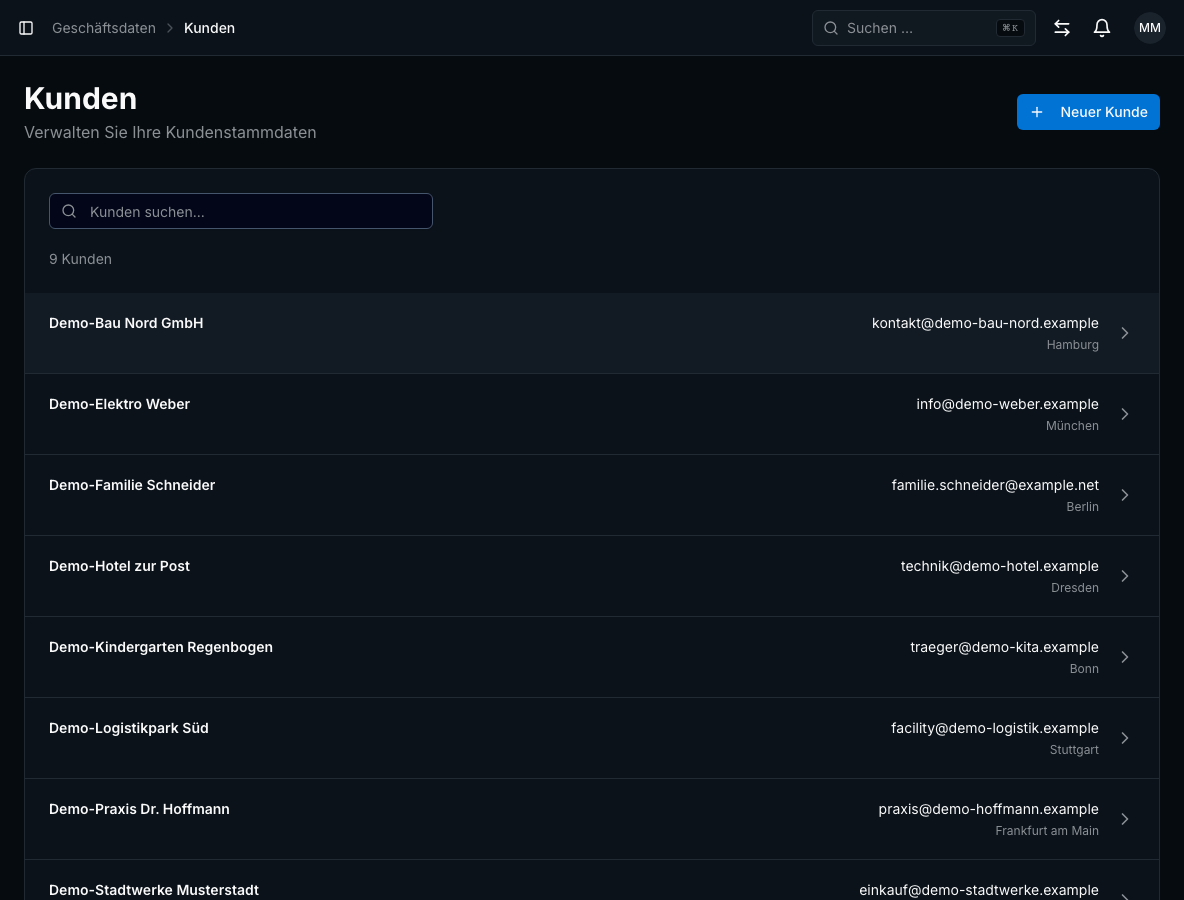Open the Demo-Familie Schneider customer
The width and height of the screenshot is (1184, 900).
point(591,495)
